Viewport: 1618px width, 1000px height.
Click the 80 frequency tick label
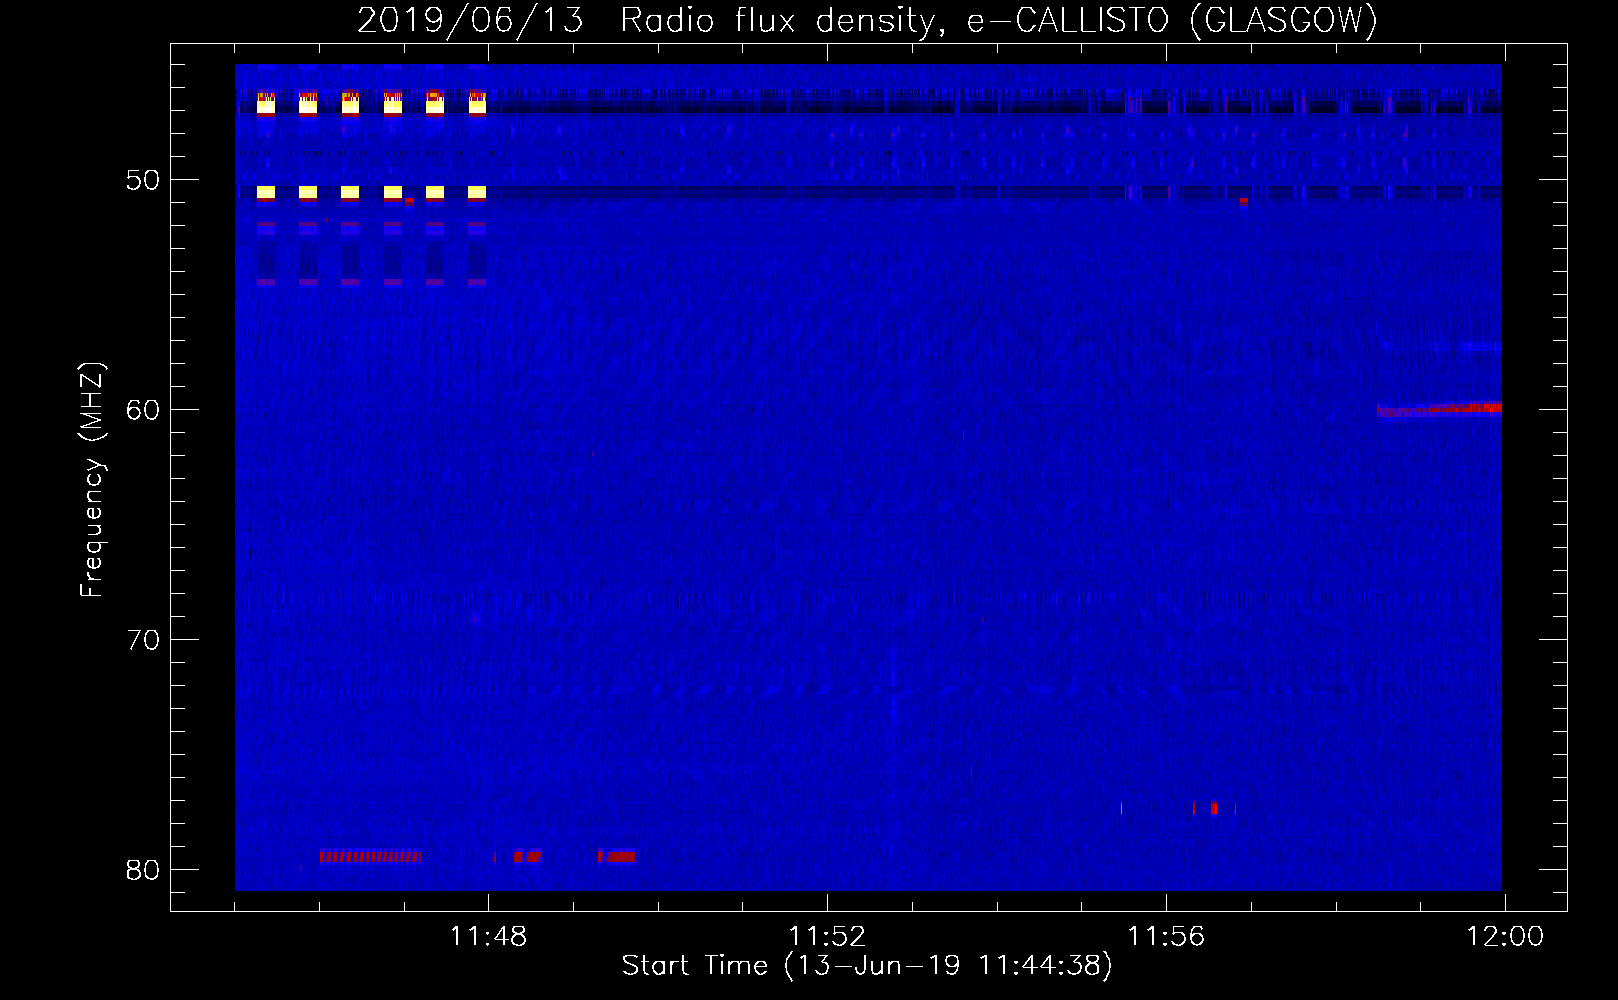click(x=144, y=870)
